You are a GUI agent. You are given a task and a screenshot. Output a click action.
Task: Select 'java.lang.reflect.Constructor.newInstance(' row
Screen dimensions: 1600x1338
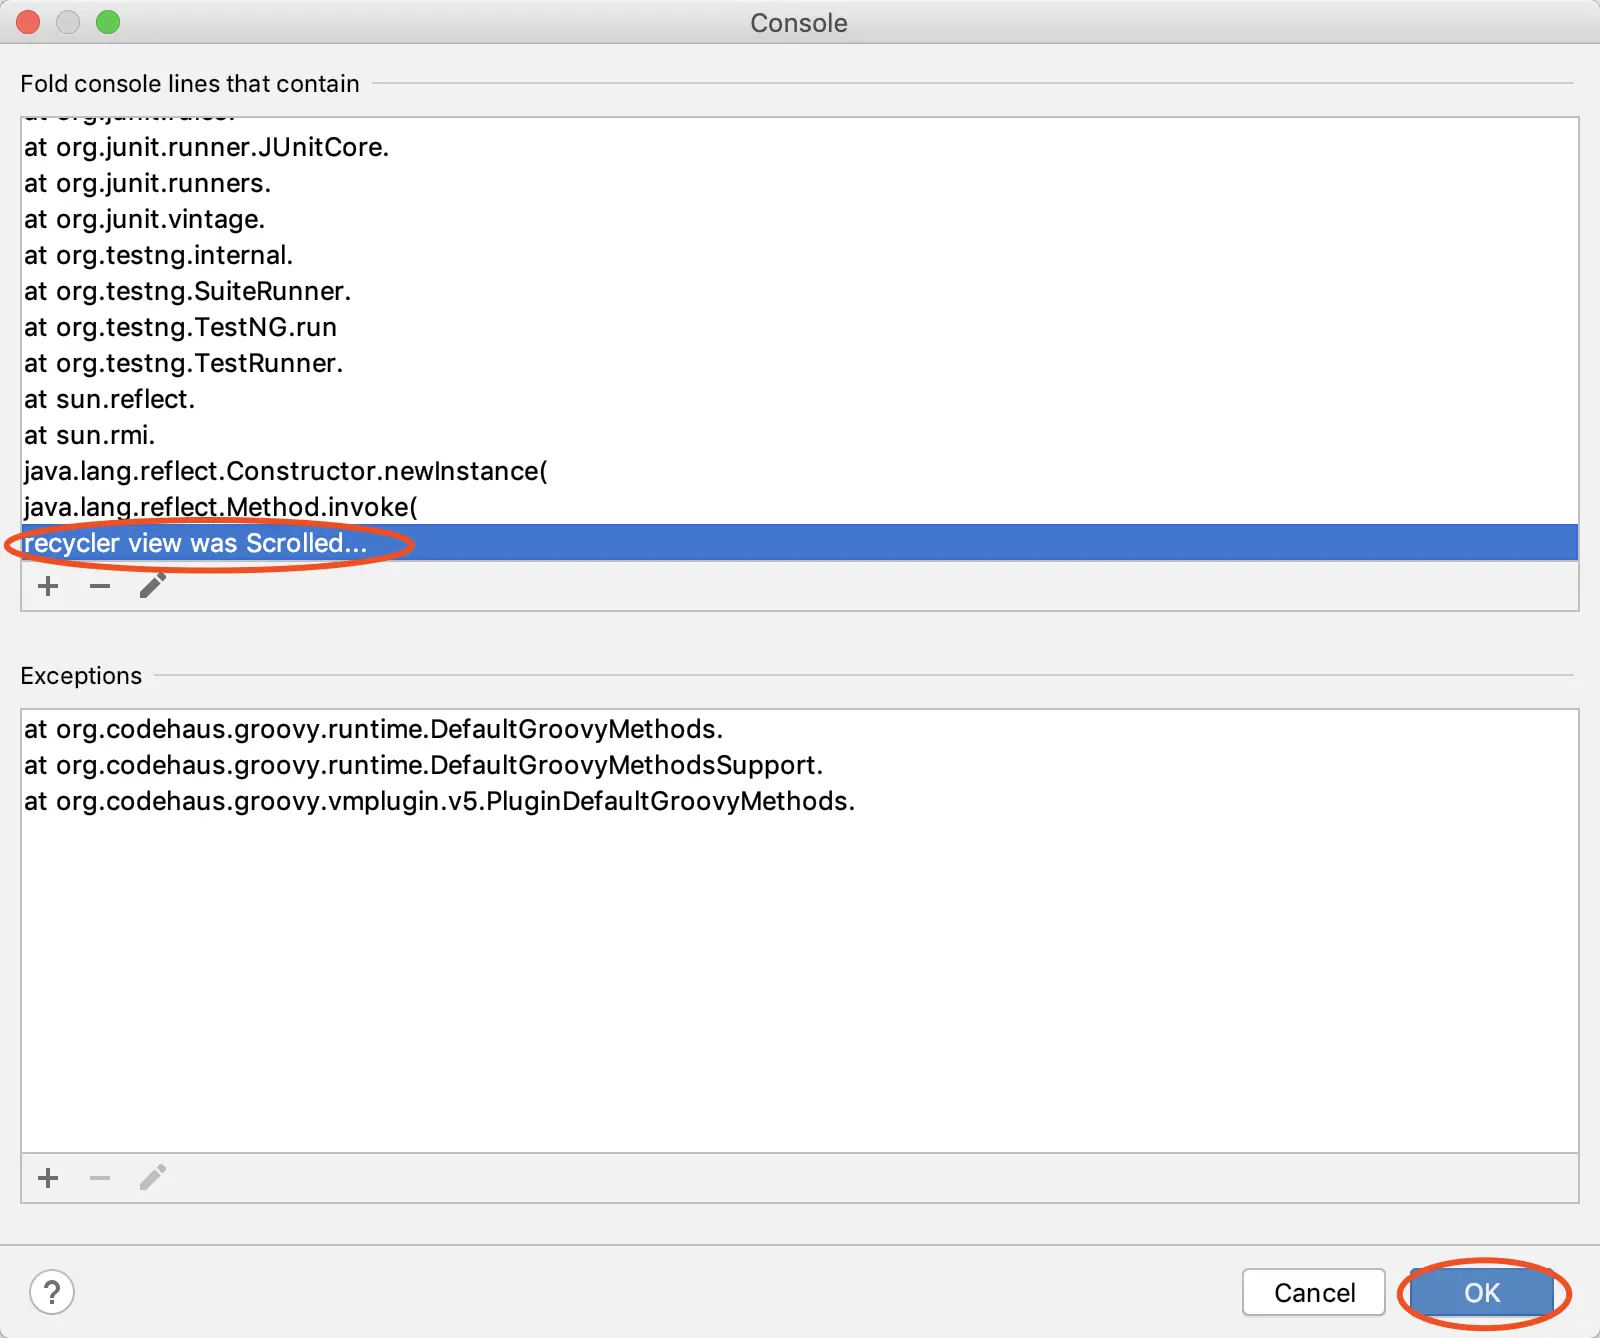click(x=800, y=471)
